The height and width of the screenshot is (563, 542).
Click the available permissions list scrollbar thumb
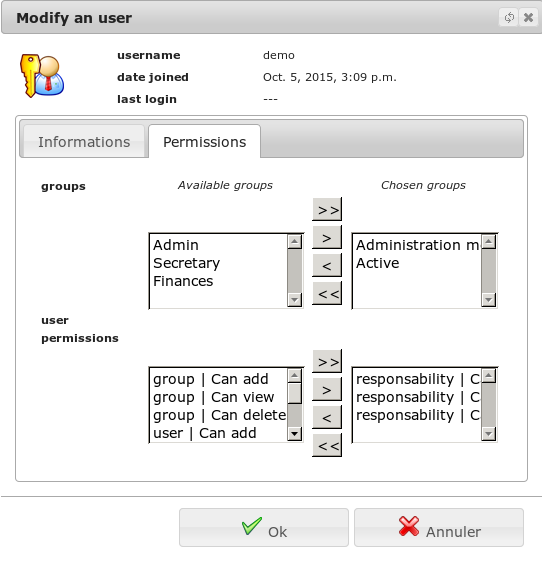point(295,393)
